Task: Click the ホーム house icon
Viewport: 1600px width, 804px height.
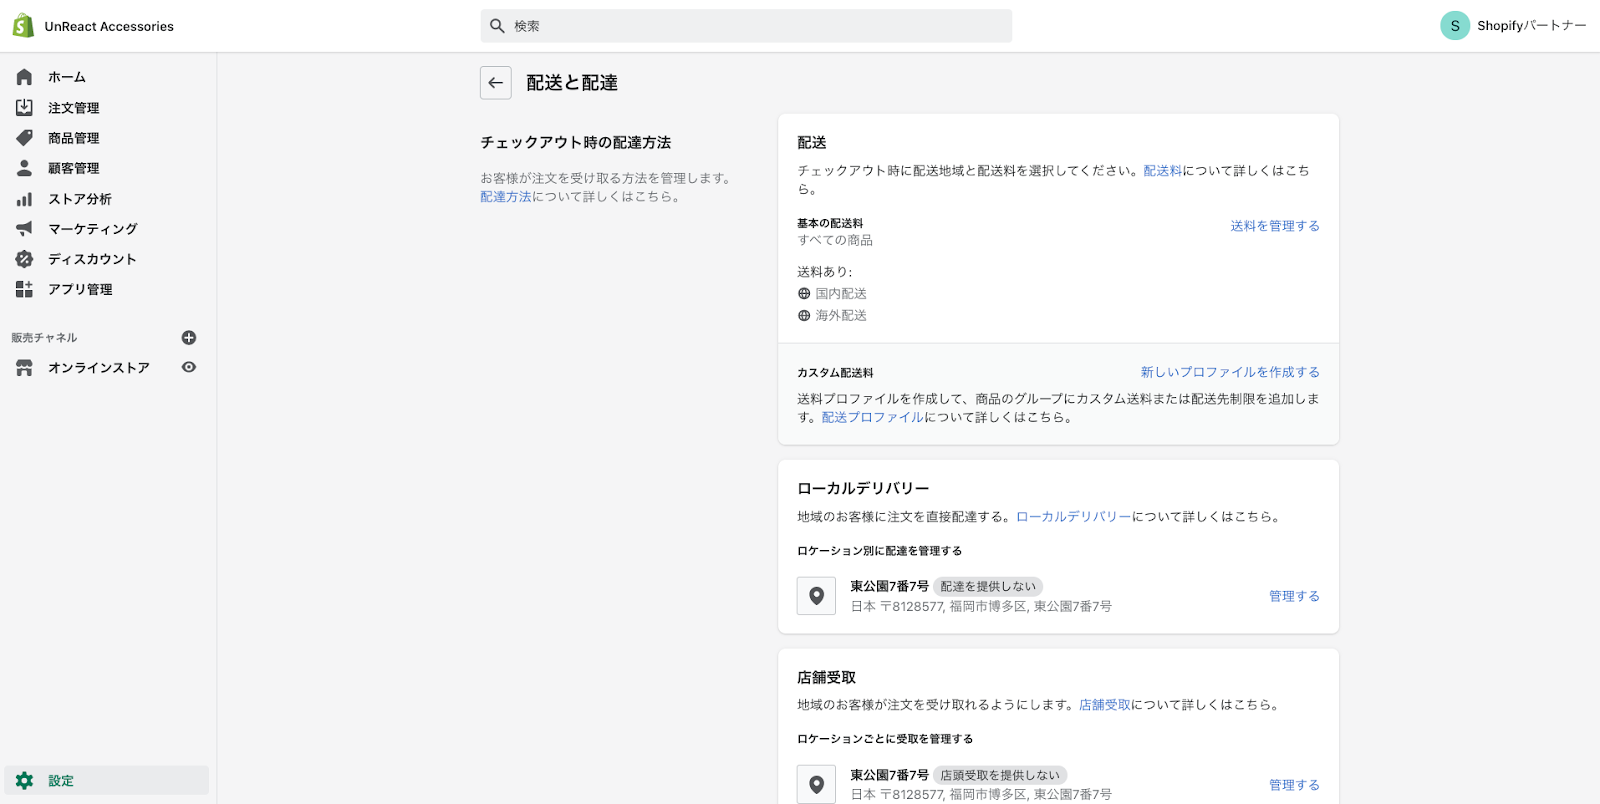Action: (24, 77)
